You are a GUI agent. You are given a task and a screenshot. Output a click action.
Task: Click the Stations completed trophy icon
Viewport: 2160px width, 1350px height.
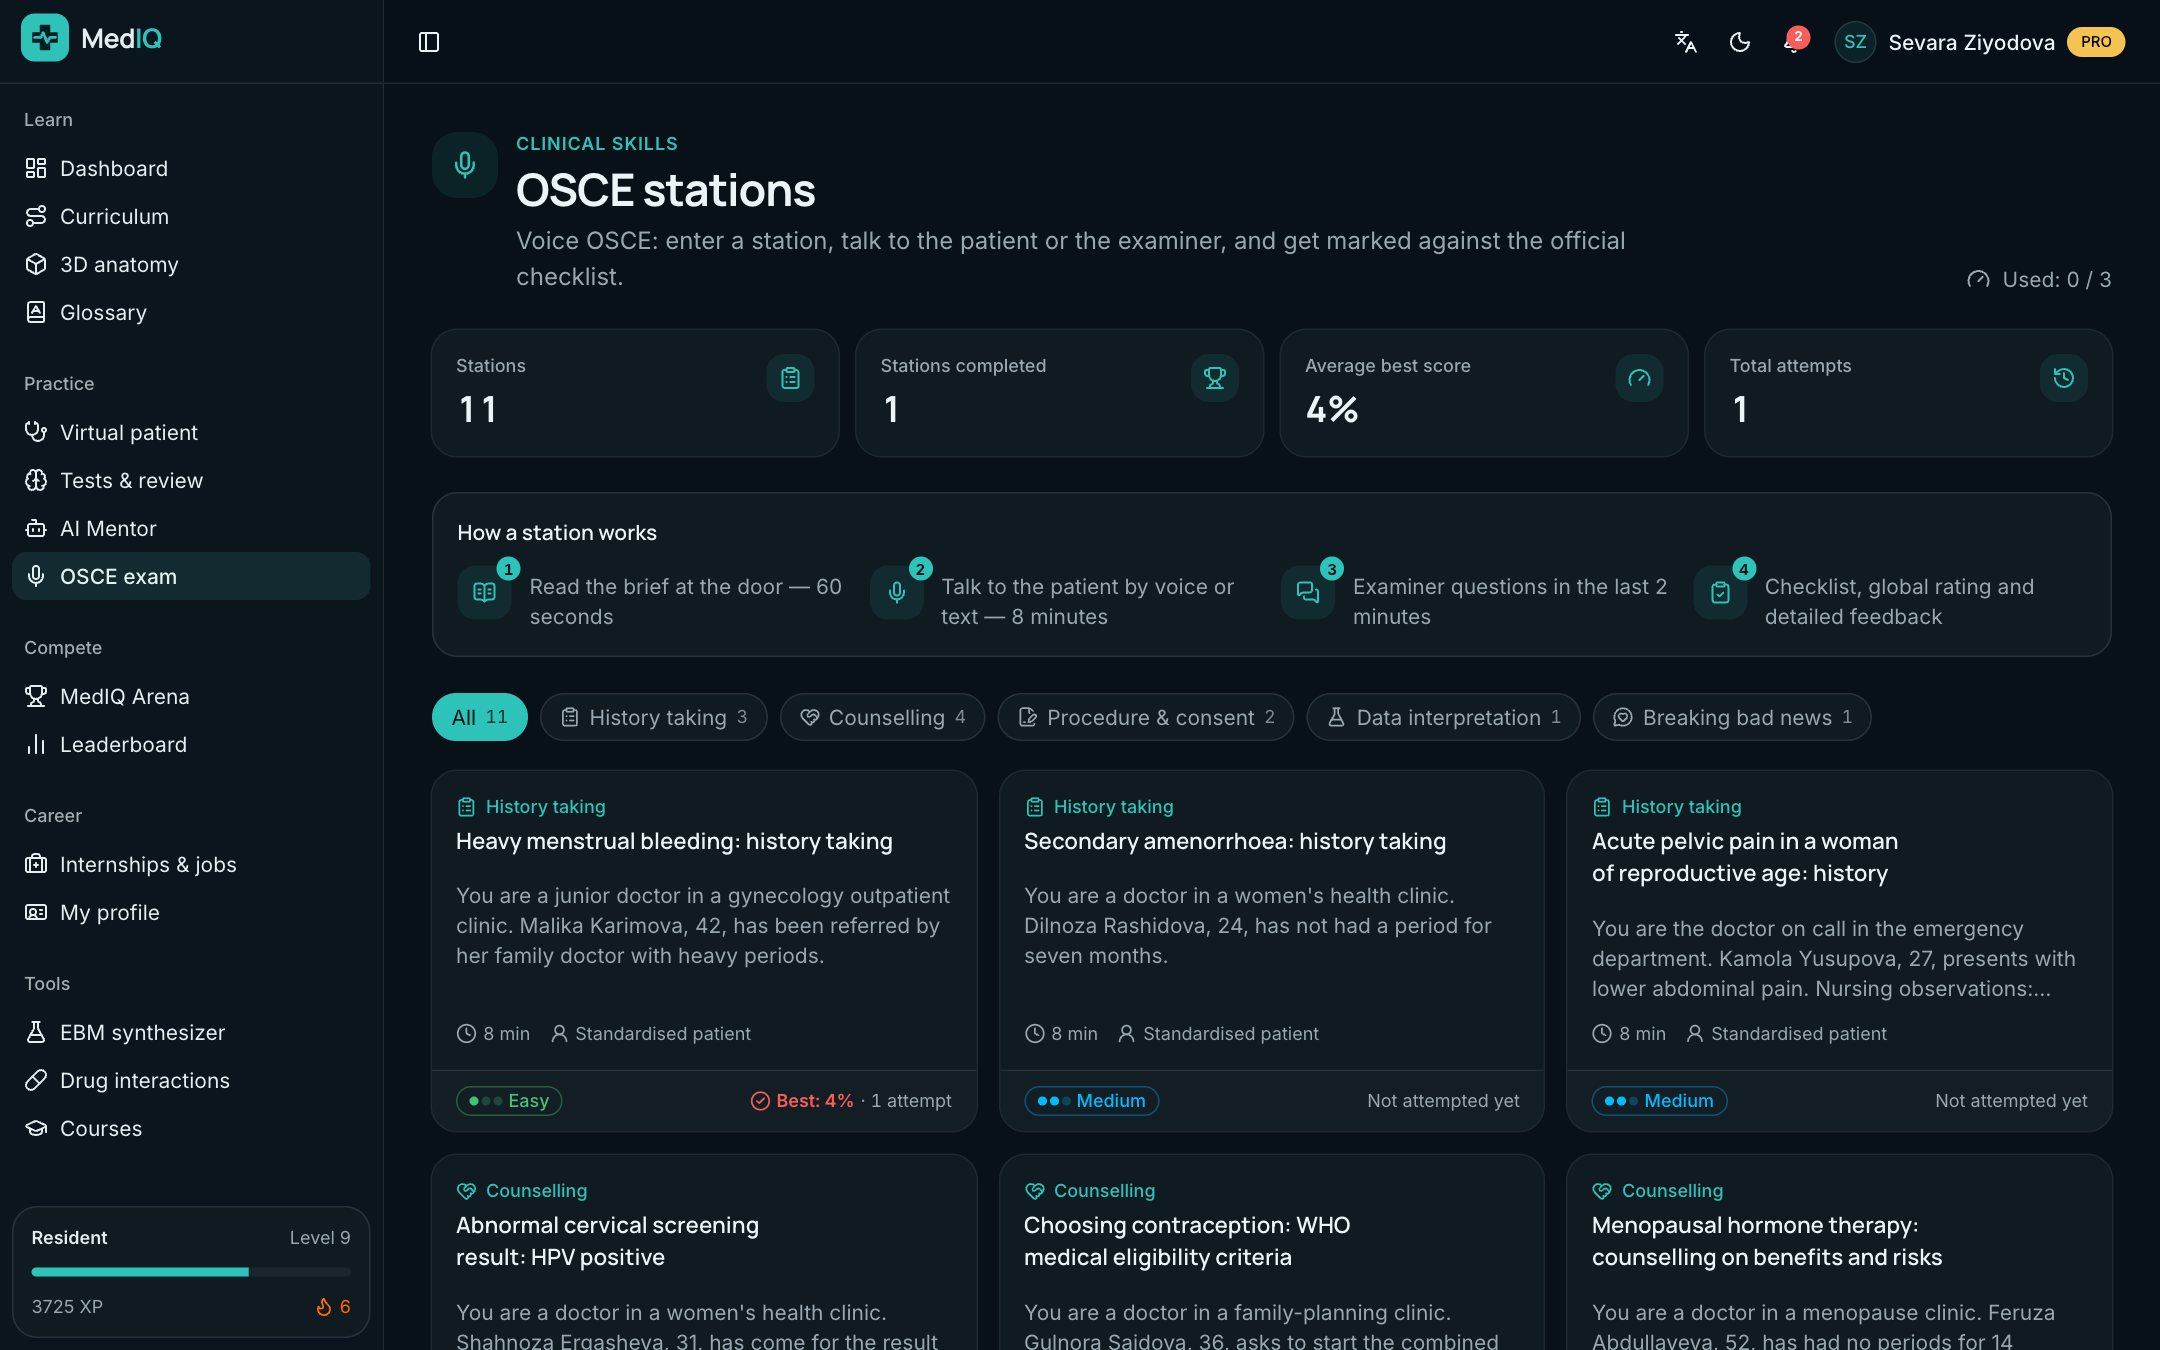click(1214, 378)
